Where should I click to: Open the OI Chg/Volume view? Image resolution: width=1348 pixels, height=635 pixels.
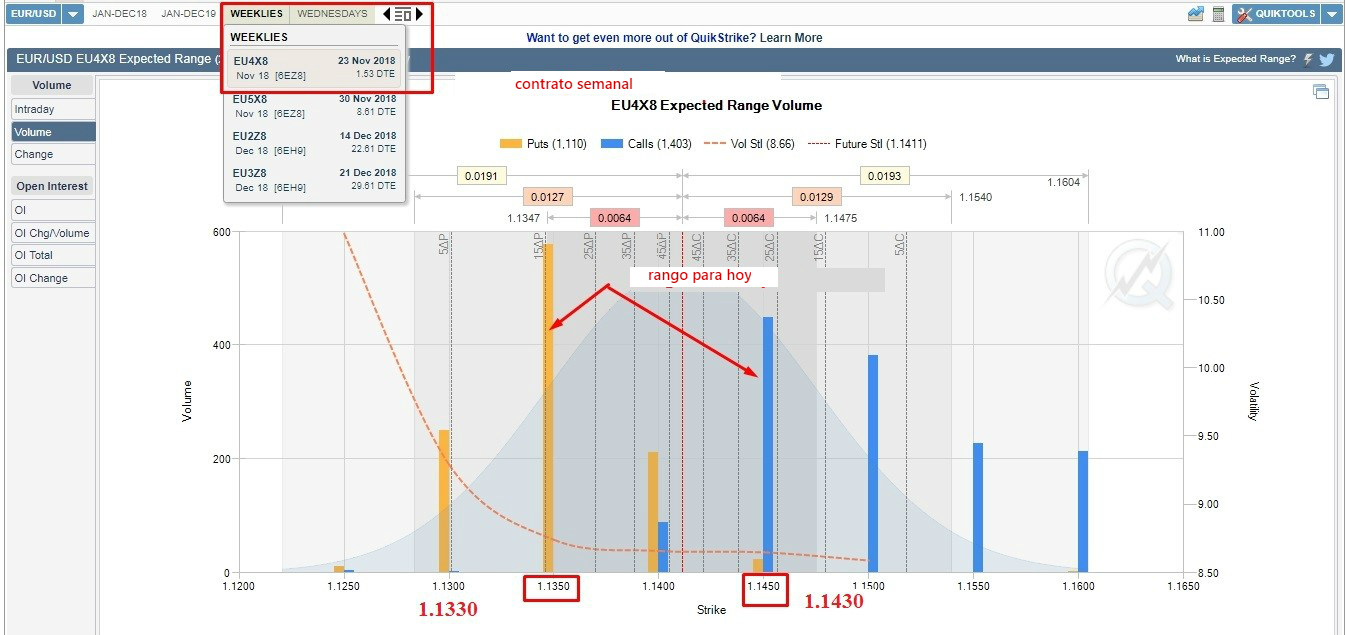pos(52,233)
